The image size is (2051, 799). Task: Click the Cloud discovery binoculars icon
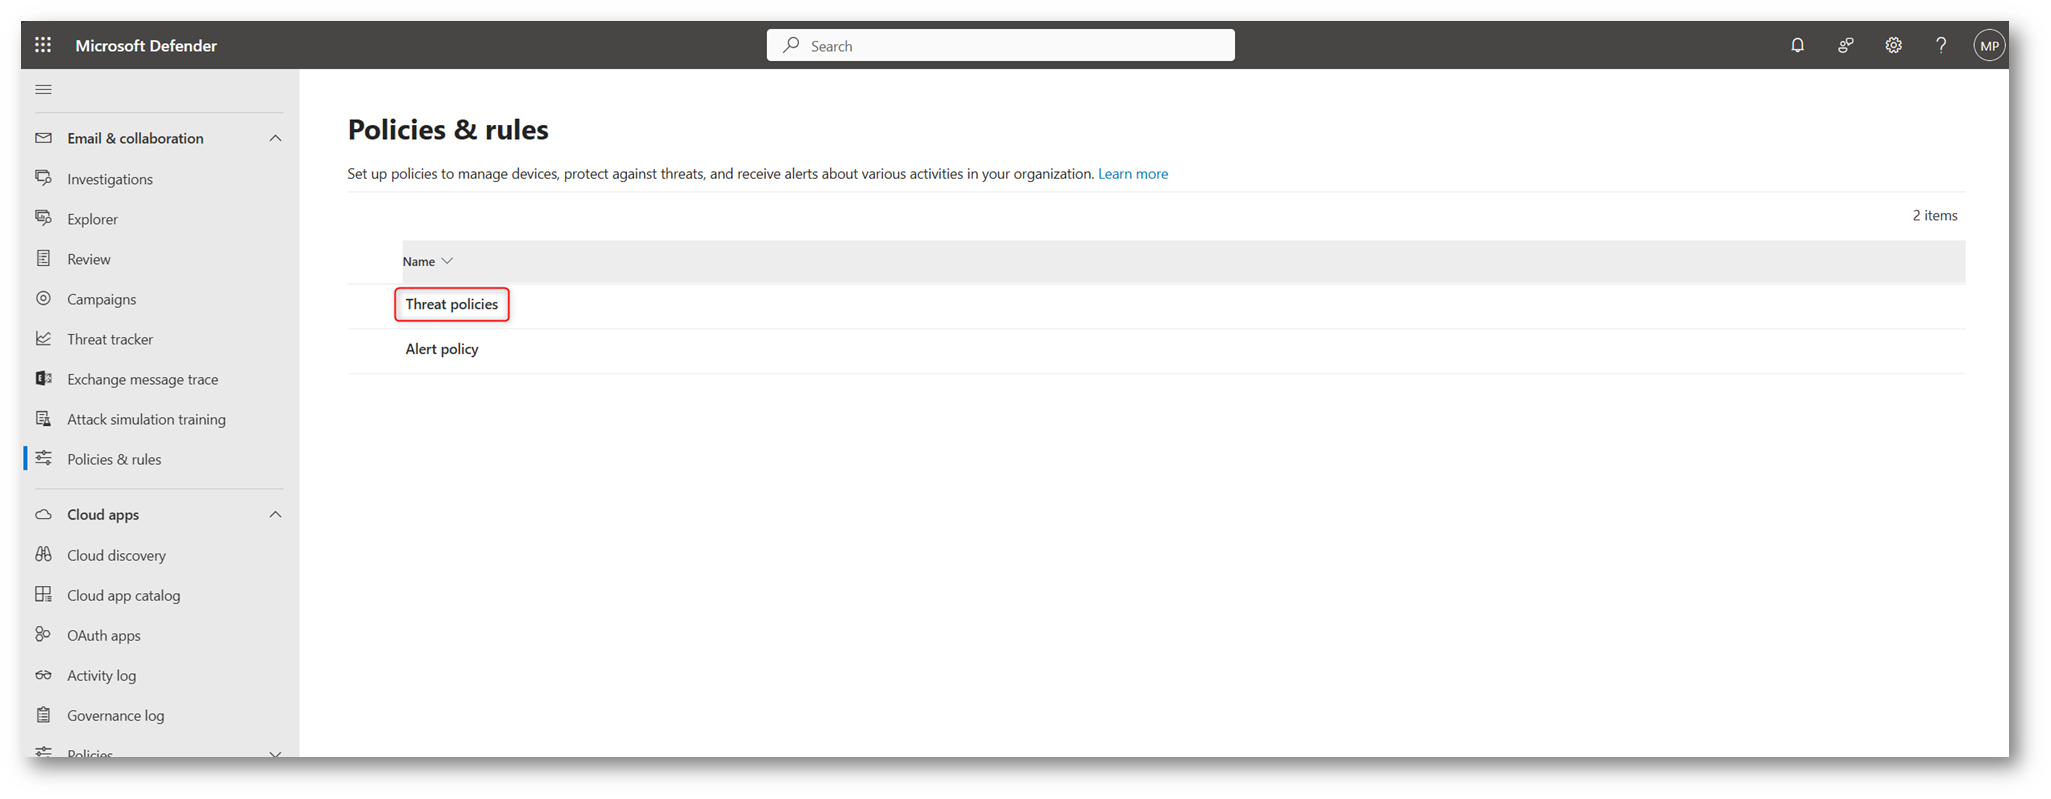43,554
